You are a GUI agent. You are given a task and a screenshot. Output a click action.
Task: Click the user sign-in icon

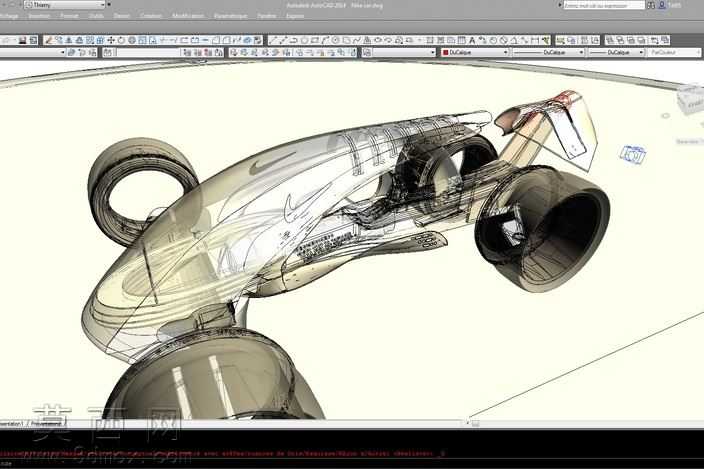click(x=662, y=5)
